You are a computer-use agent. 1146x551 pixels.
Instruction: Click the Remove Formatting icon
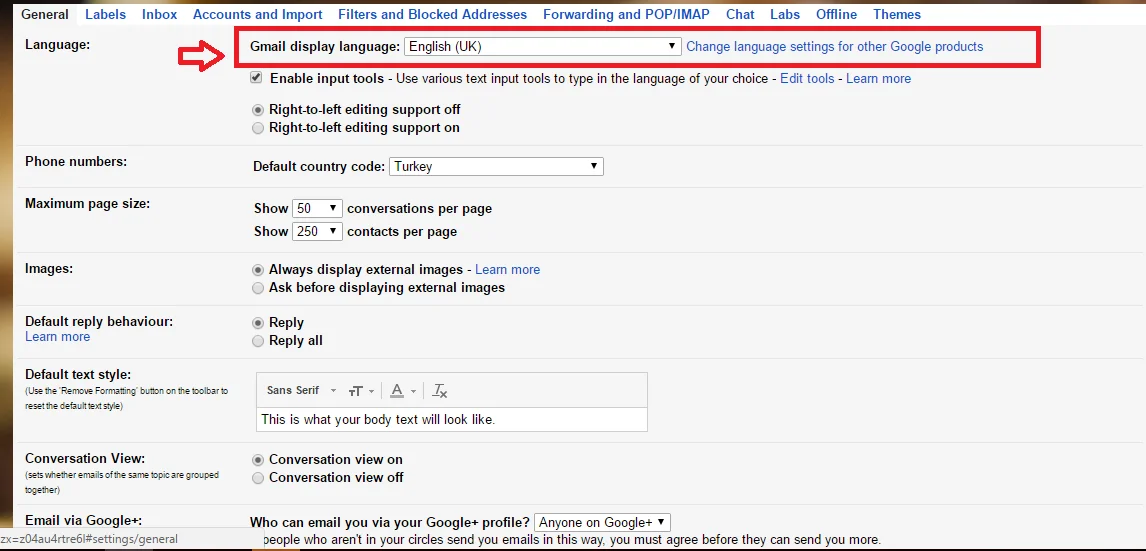click(x=439, y=391)
